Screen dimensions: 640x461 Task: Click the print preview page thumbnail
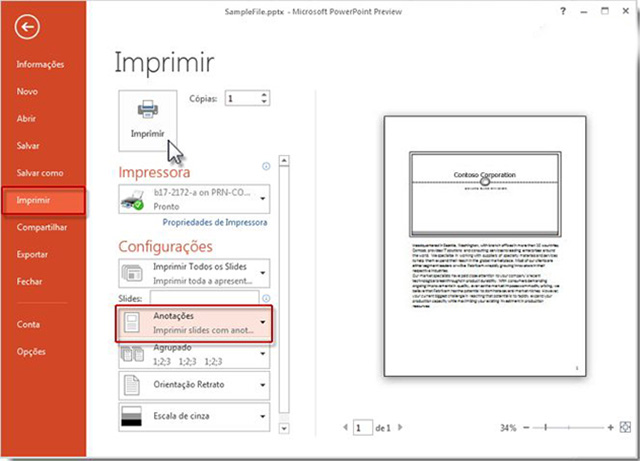485,246
